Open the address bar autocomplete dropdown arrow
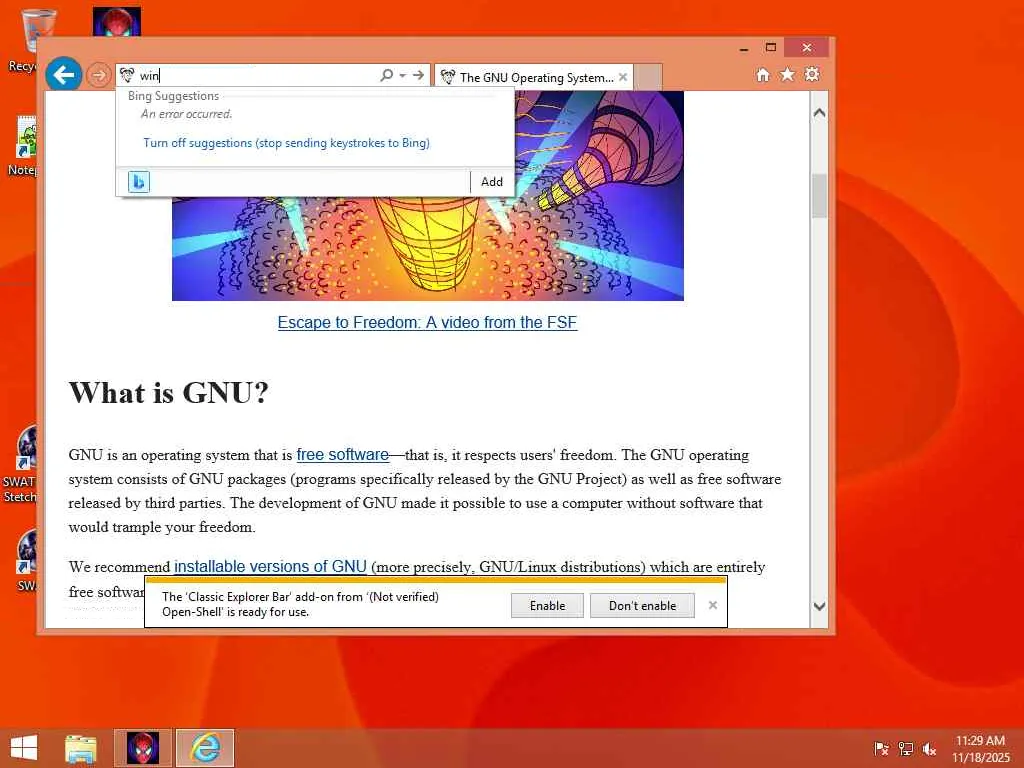1024x768 pixels. pyautogui.click(x=403, y=76)
